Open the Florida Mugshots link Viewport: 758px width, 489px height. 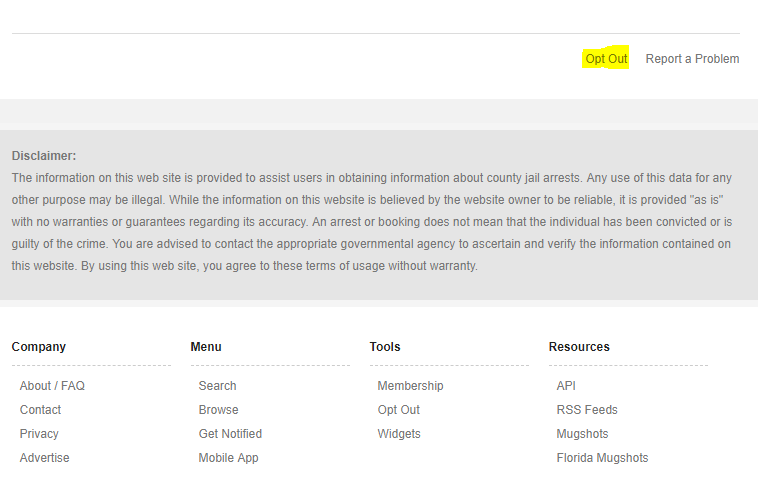click(x=602, y=458)
